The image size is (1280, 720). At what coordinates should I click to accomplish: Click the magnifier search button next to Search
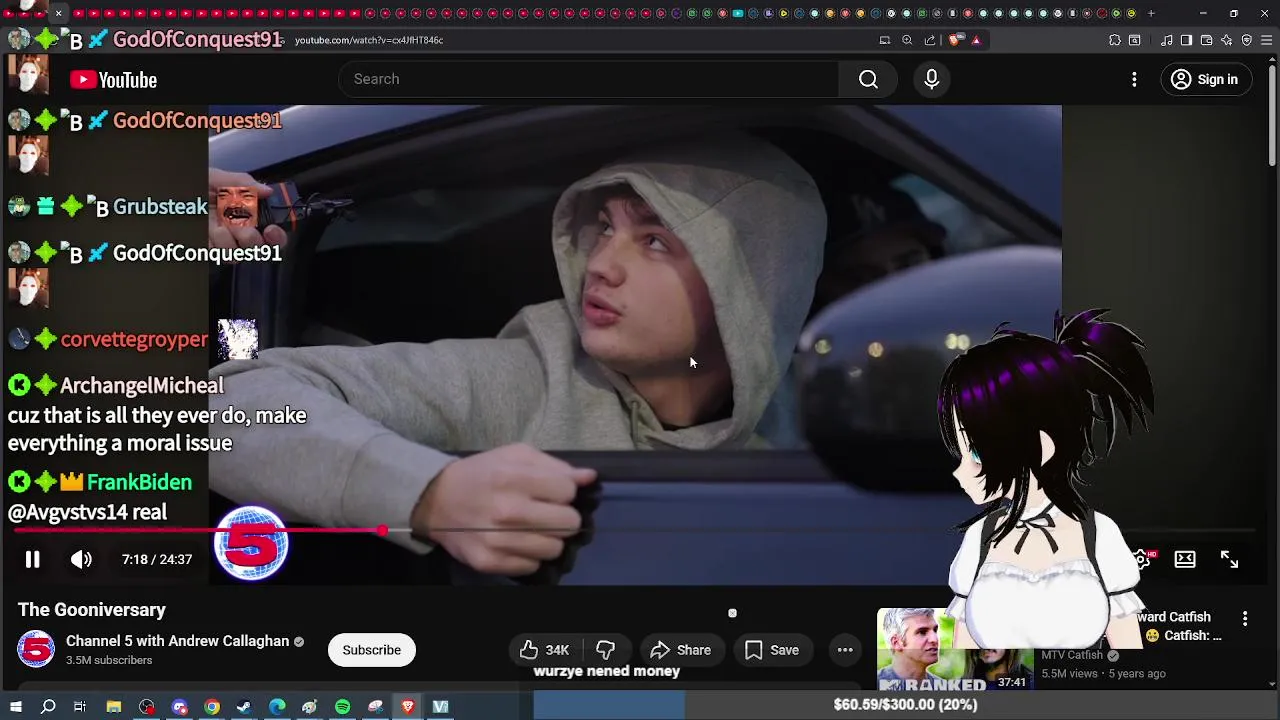tap(868, 79)
